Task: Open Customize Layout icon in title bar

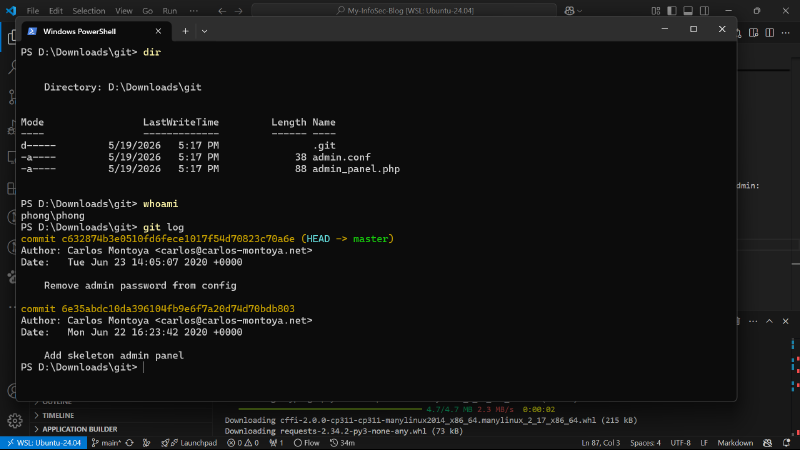Action: pos(656,11)
